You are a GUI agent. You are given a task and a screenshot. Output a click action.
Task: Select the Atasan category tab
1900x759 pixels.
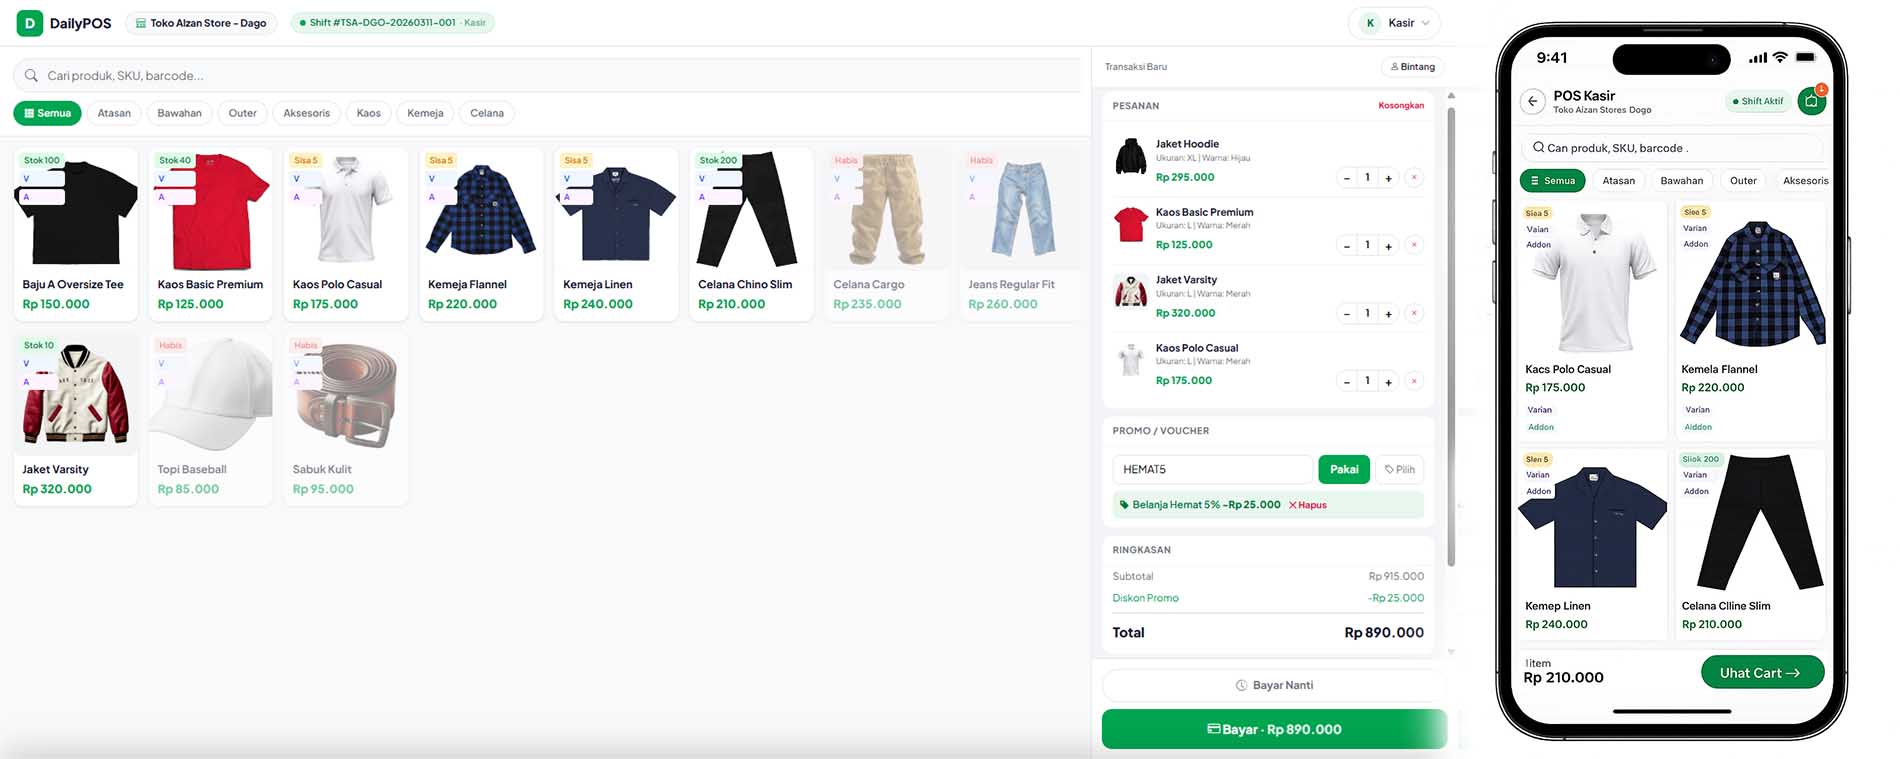coord(114,113)
